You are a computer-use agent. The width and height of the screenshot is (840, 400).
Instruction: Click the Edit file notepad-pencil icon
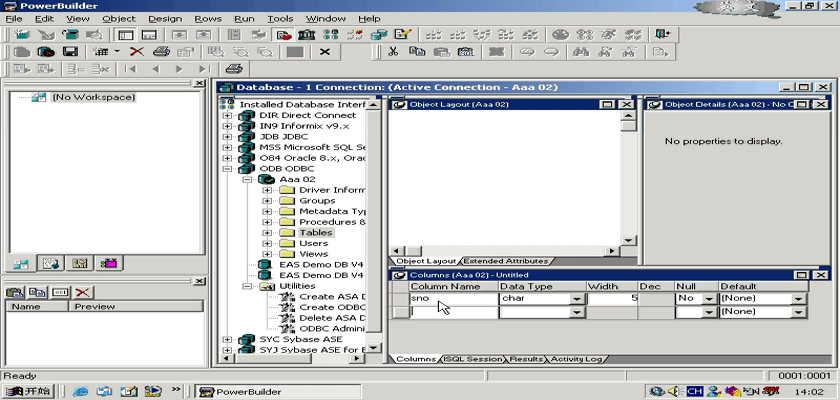coord(402,35)
